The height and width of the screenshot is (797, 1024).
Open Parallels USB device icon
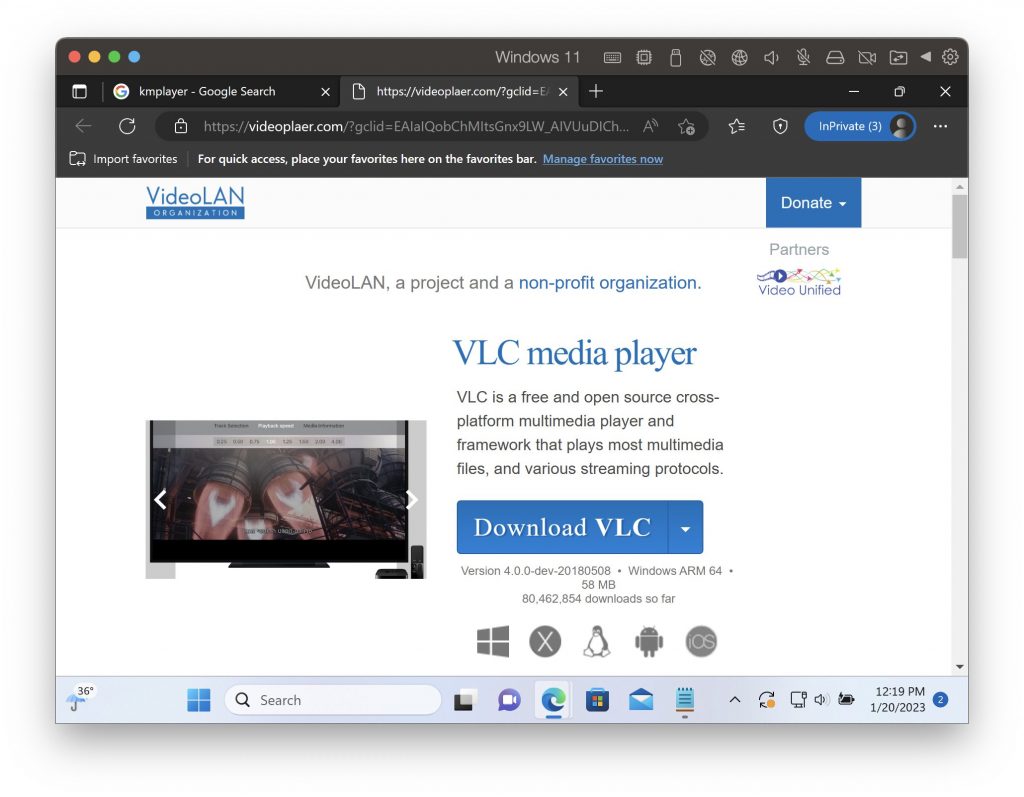[675, 57]
